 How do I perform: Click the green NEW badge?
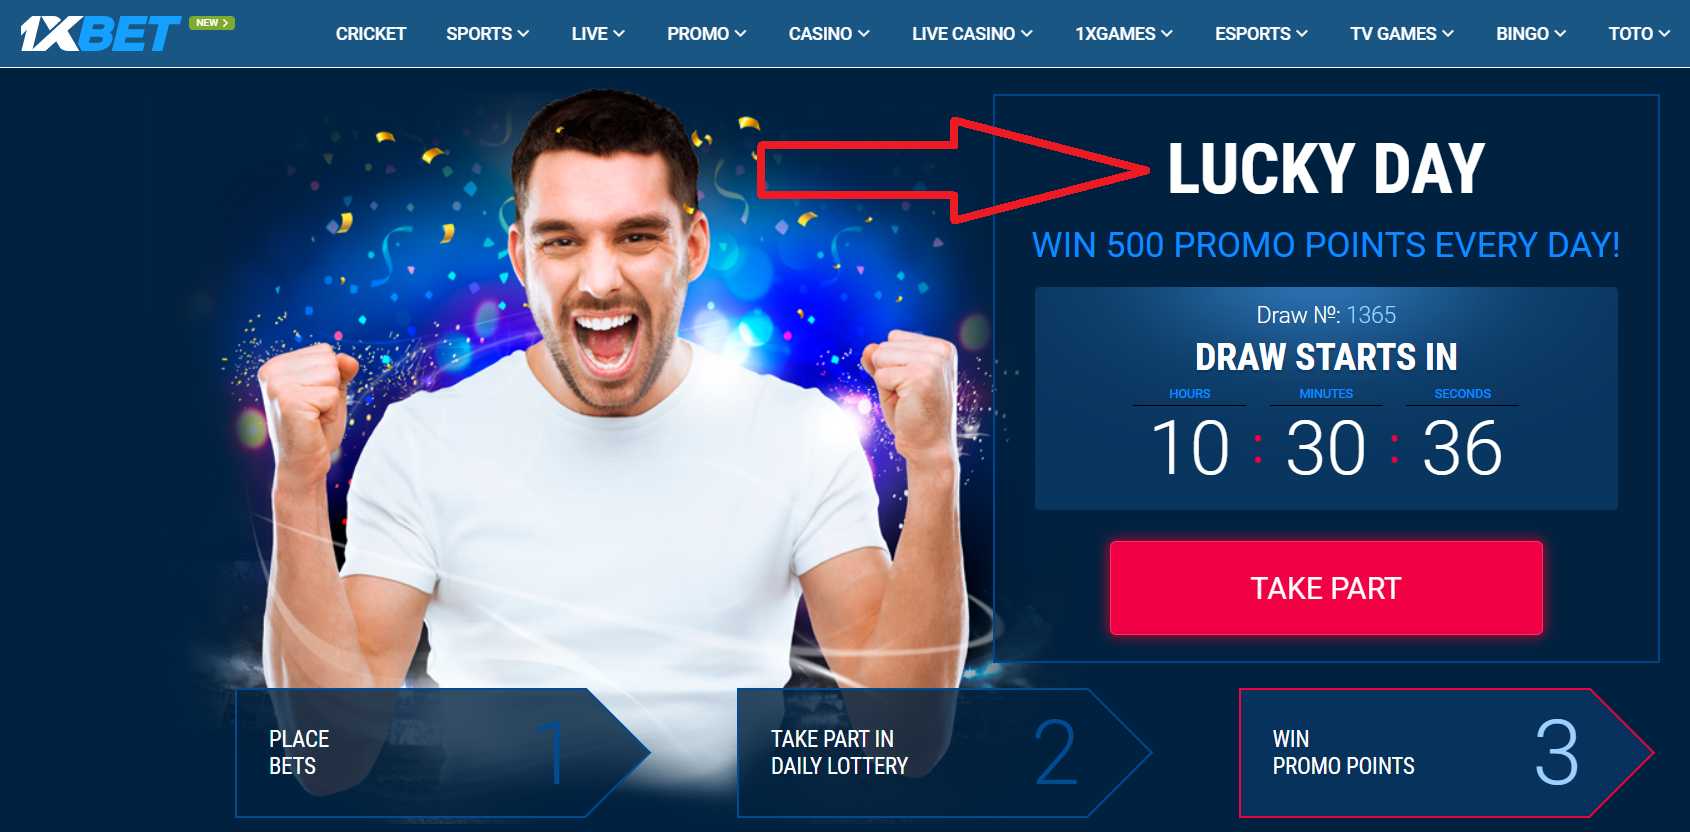(x=212, y=23)
